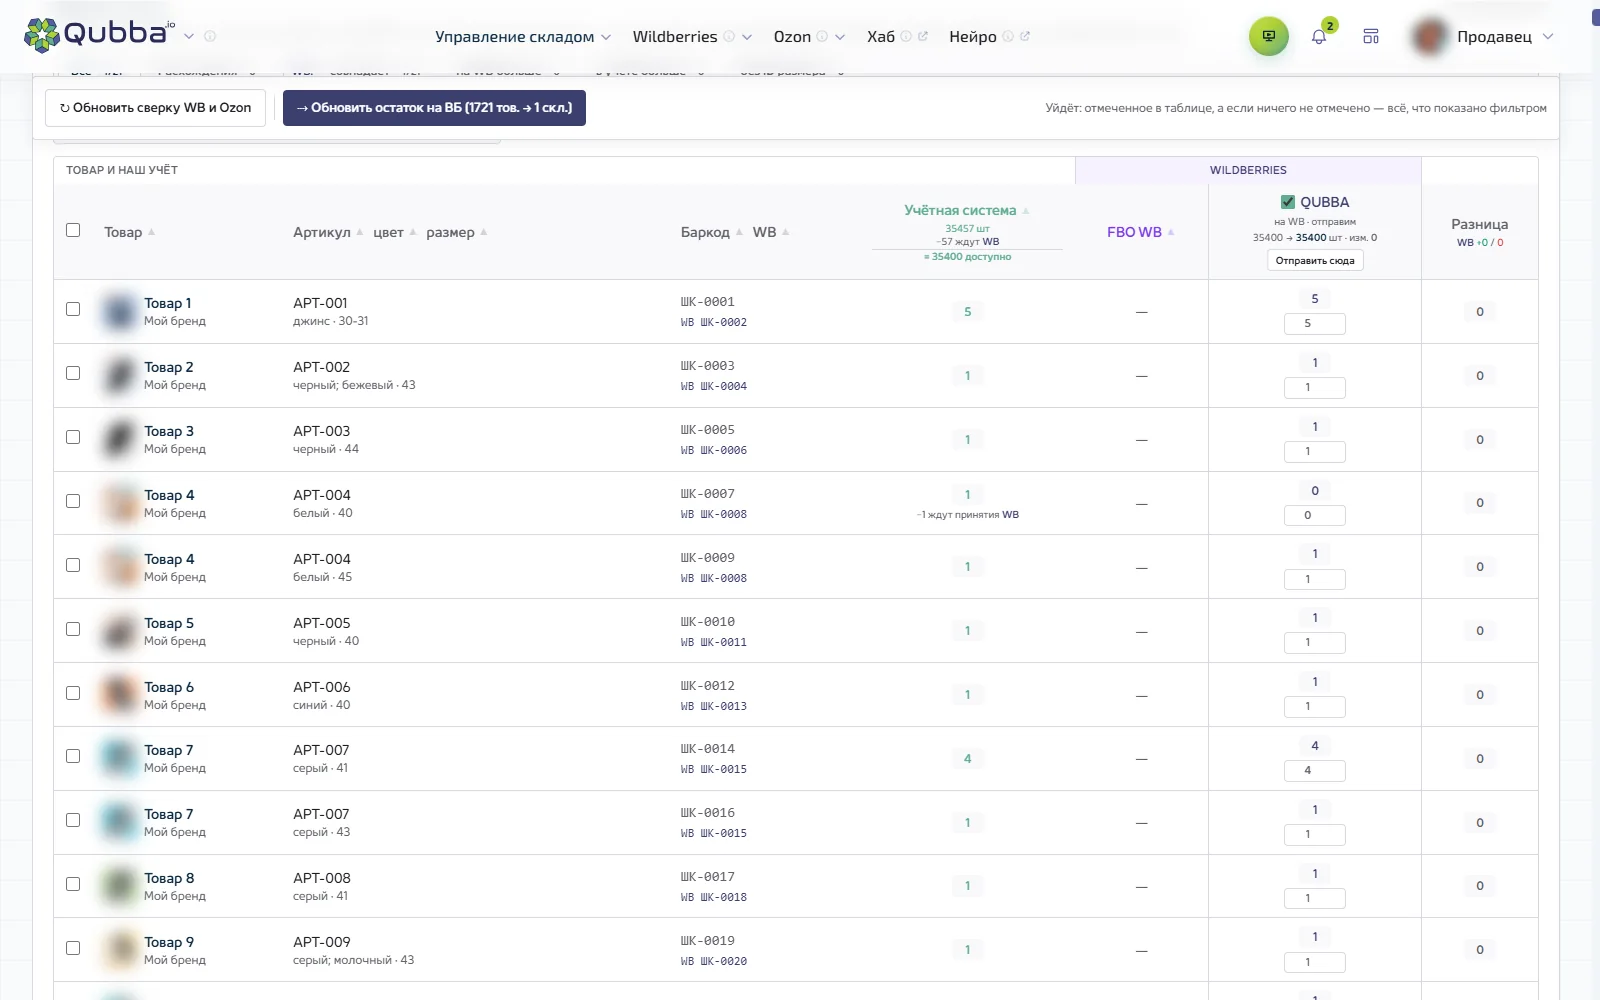Click the Qubba logo icon
Viewport: 1600px width, 1000px height.
(x=42, y=35)
